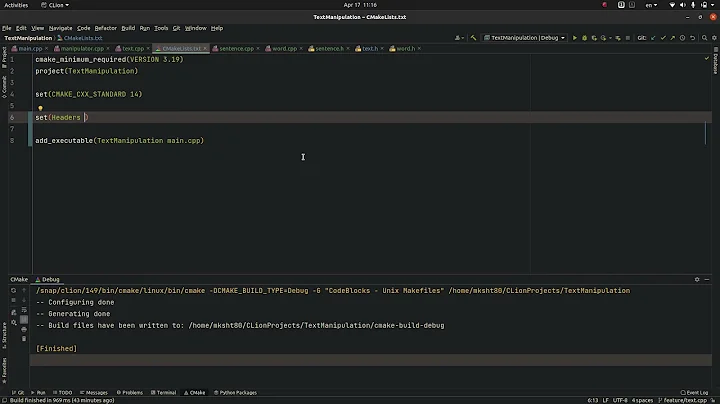The width and height of the screenshot is (720, 404).
Task: Open Search Everywhere magnifier icon
Action: point(703,38)
